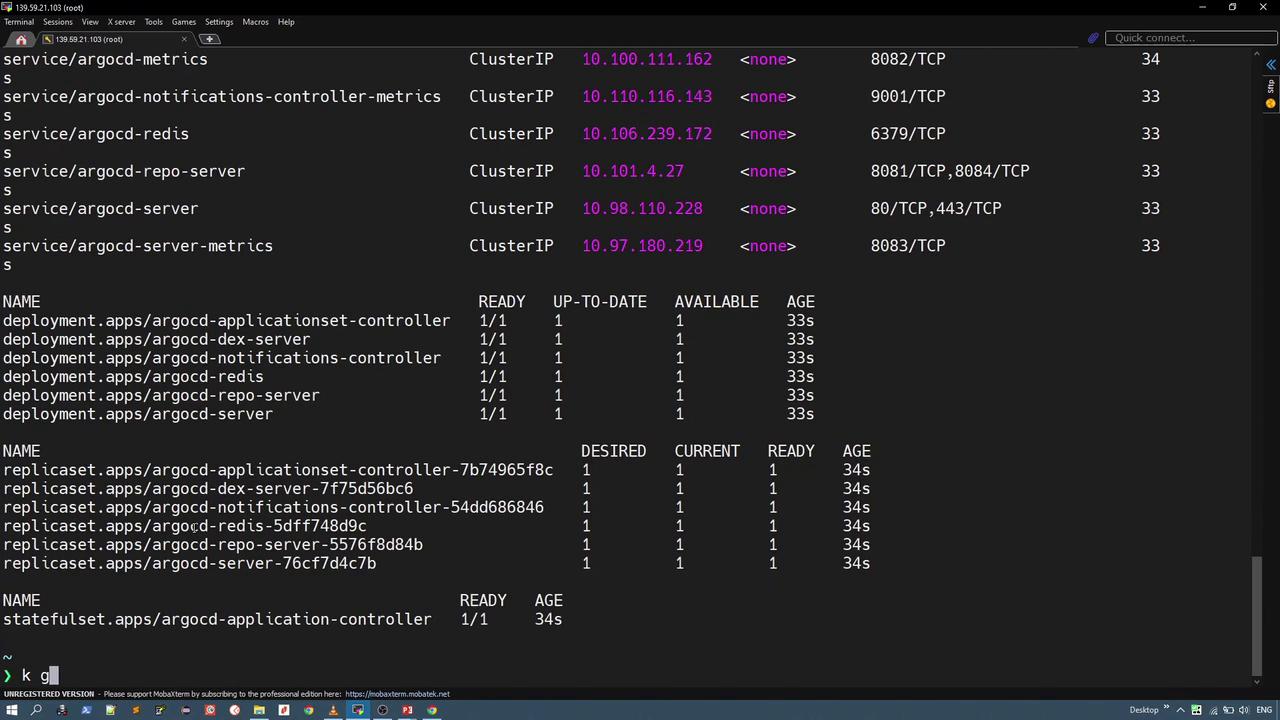Open the Sessions menu
Viewport: 1280px width, 720px height.
click(x=57, y=22)
